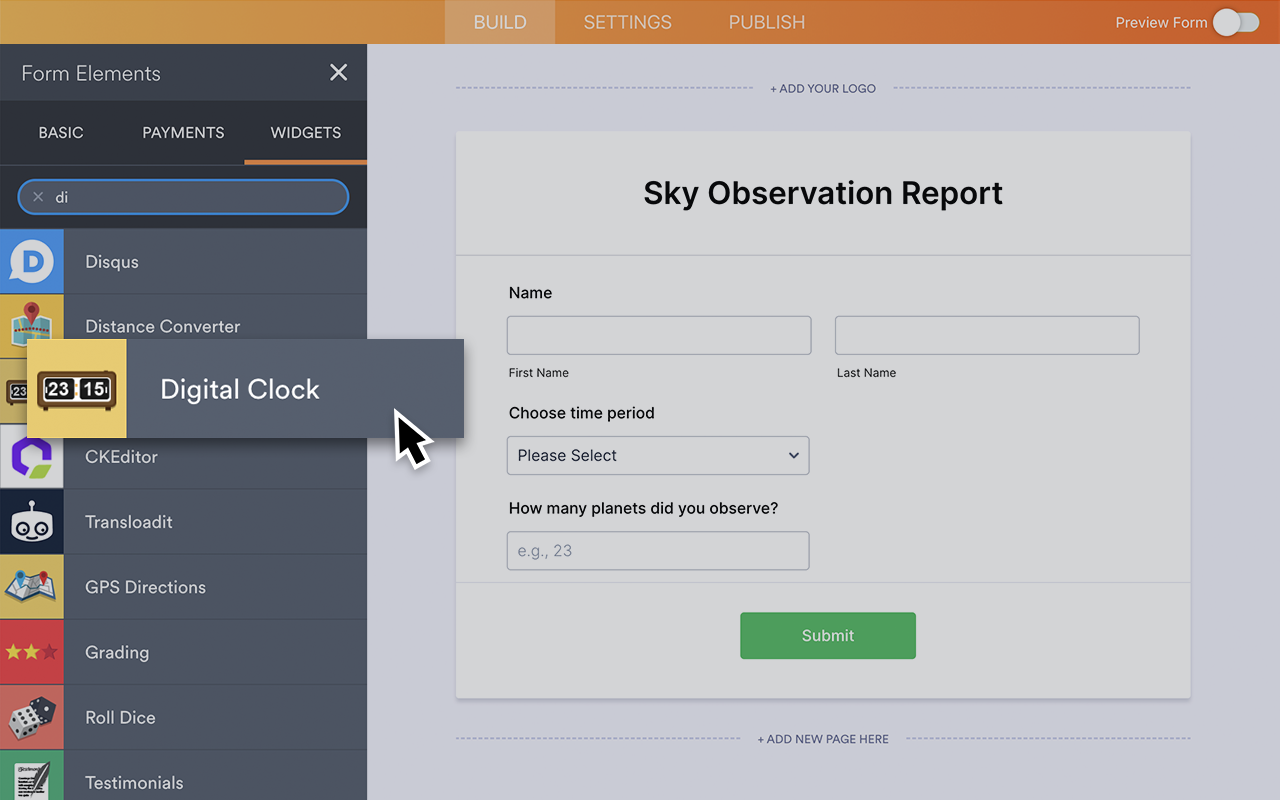The width and height of the screenshot is (1280, 800).
Task: Toggle the Preview Form switch
Action: click(x=1236, y=22)
